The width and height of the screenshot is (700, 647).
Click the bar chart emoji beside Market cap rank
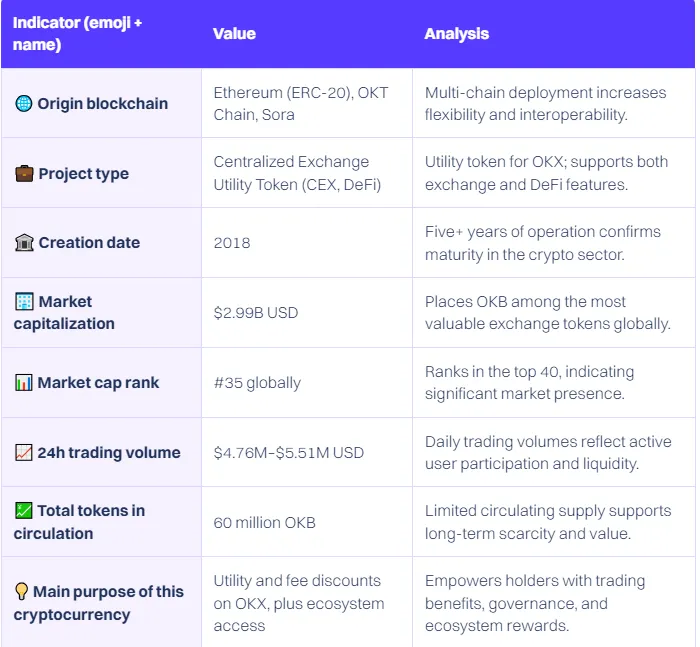(24, 383)
